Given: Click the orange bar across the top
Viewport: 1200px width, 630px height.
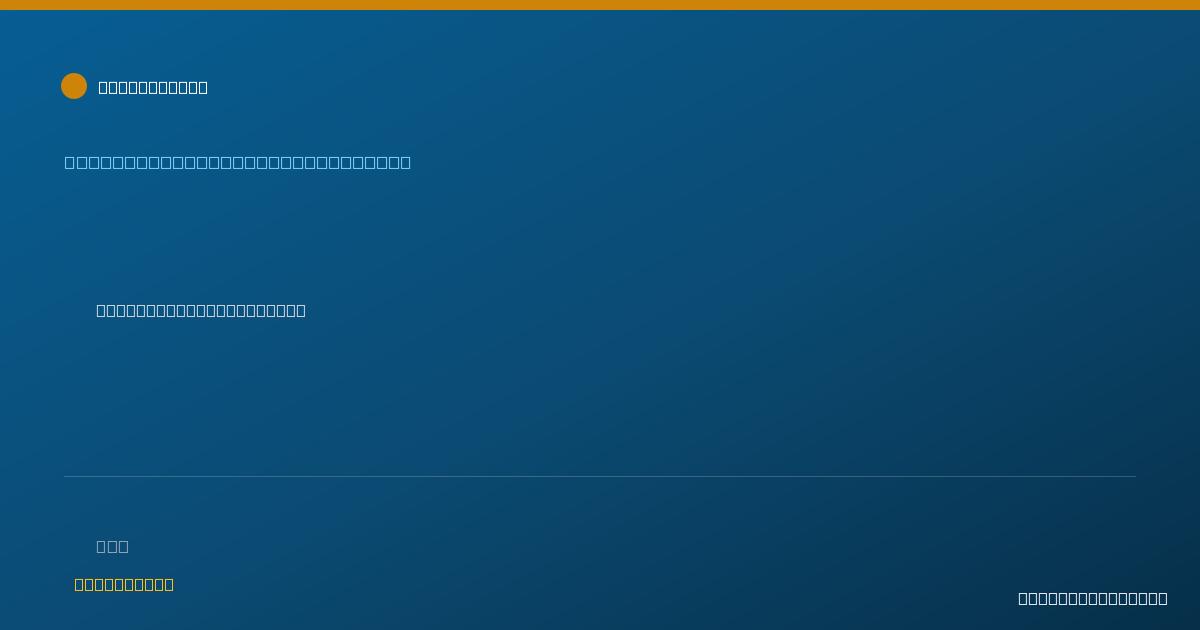Looking at the screenshot, I should [600, 5].
